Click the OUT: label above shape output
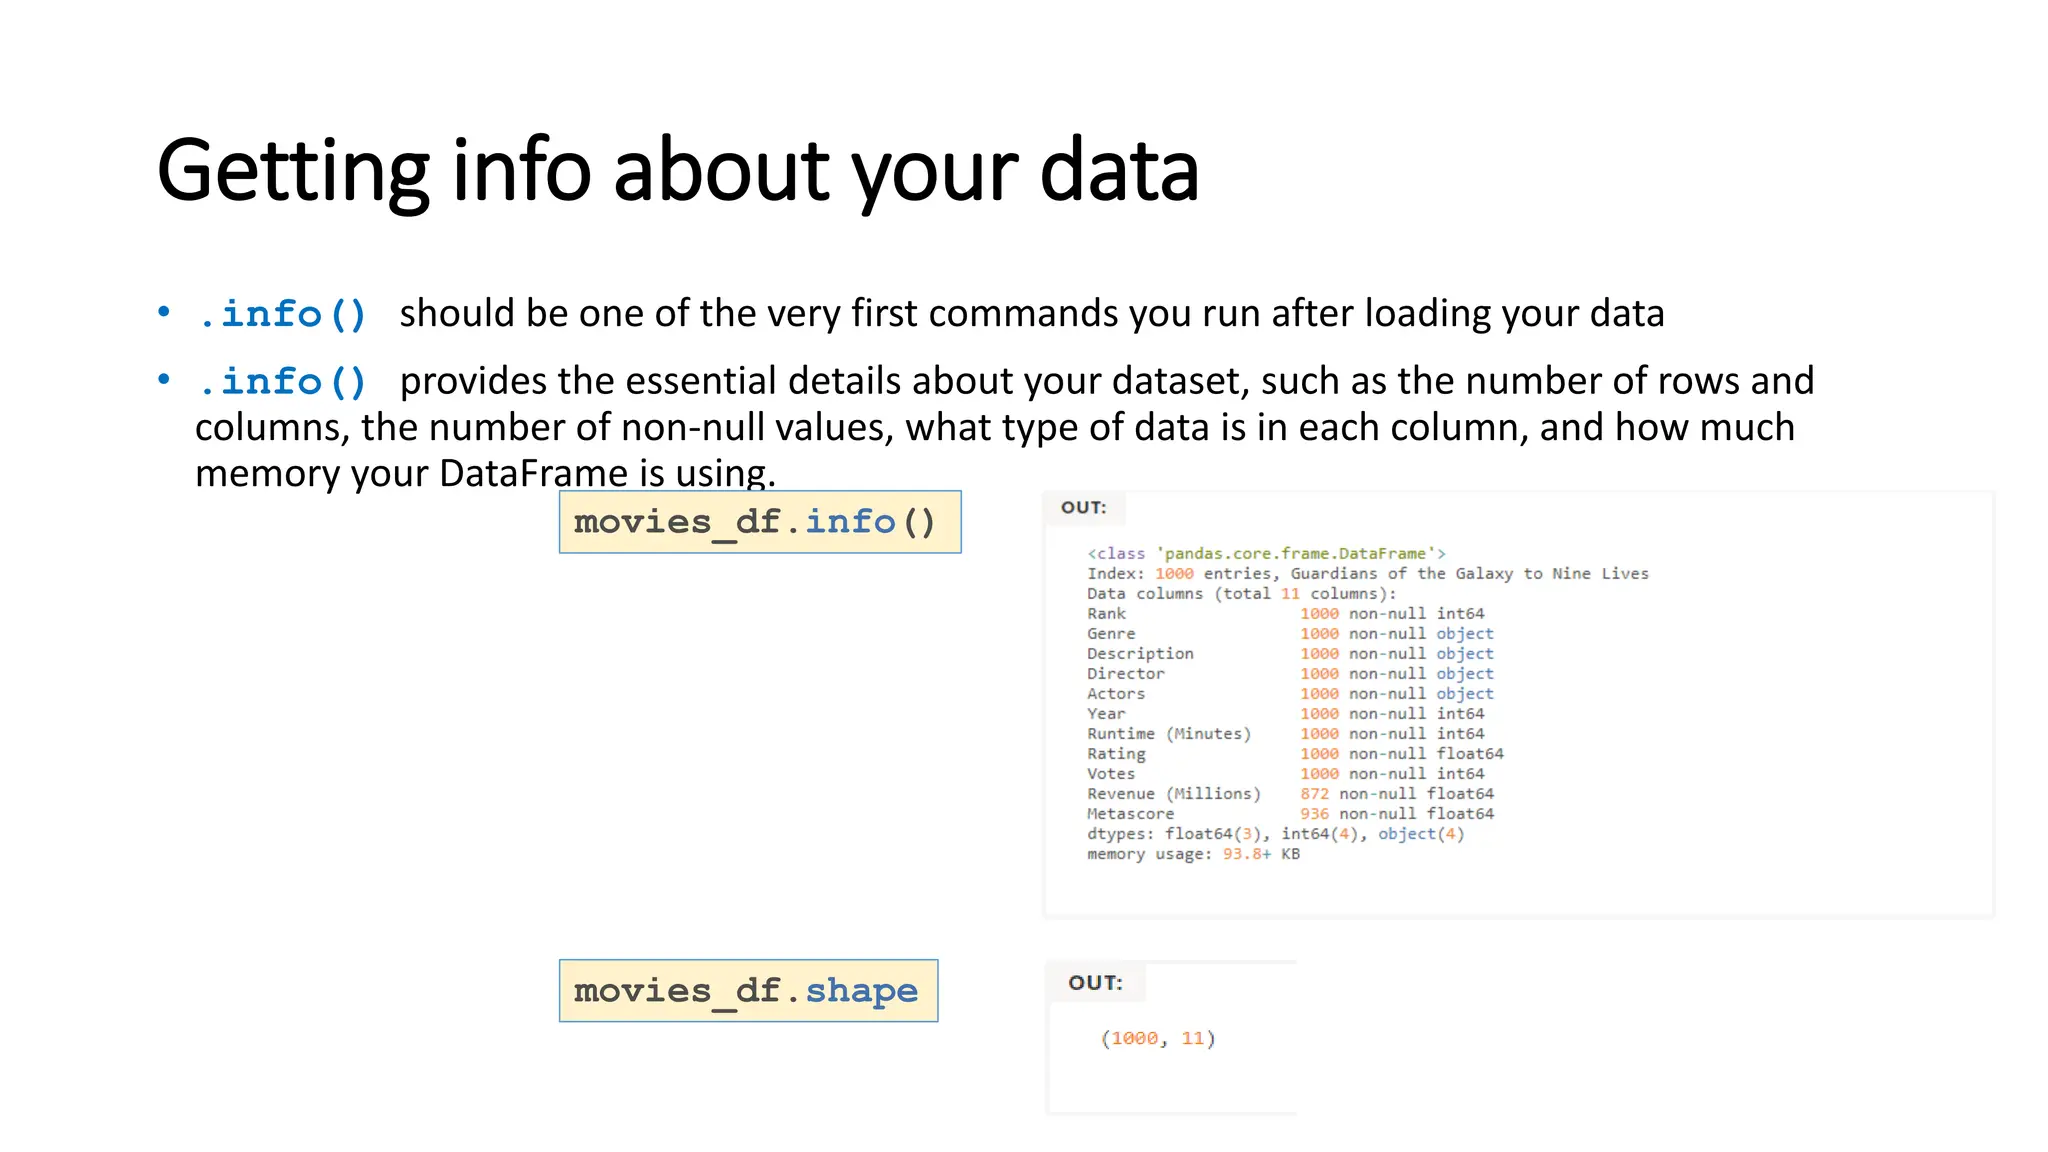The width and height of the screenshot is (2048, 1152). [1095, 982]
